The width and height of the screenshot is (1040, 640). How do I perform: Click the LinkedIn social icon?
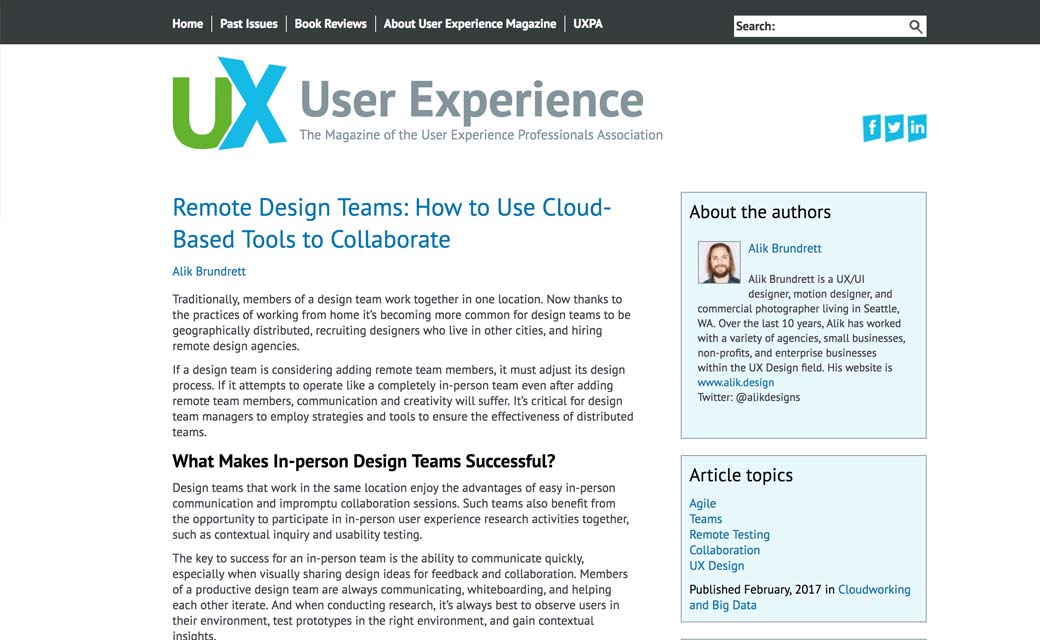[916, 128]
